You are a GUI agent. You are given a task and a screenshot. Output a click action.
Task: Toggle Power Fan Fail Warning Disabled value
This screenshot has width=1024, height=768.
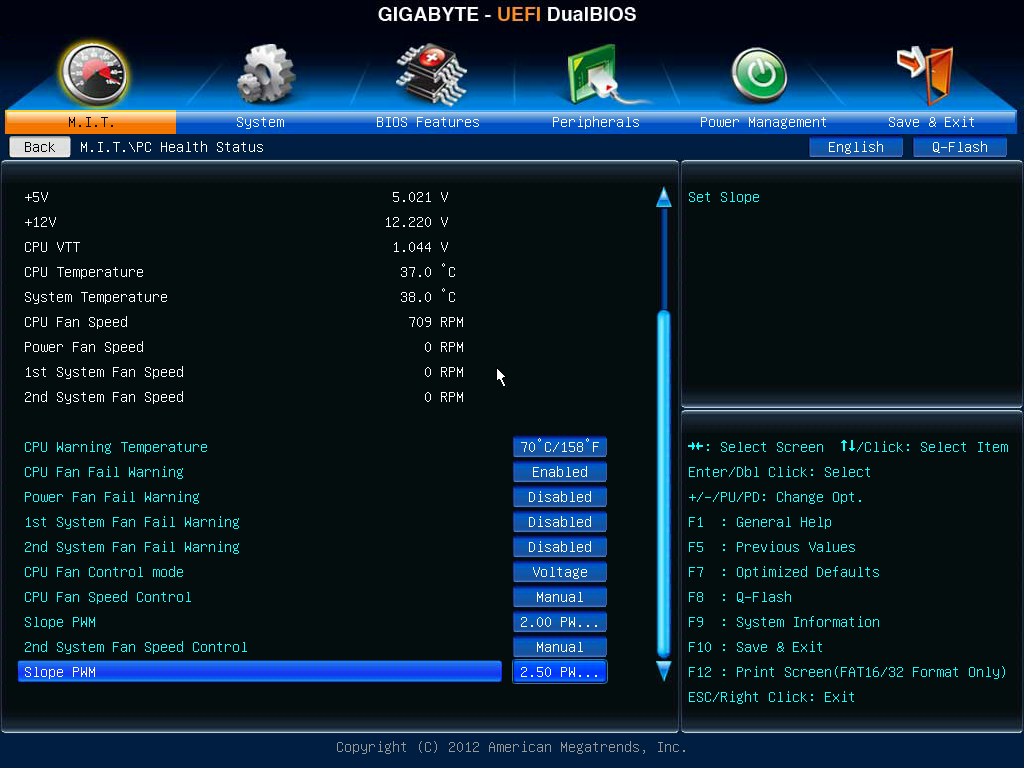pos(560,497)
